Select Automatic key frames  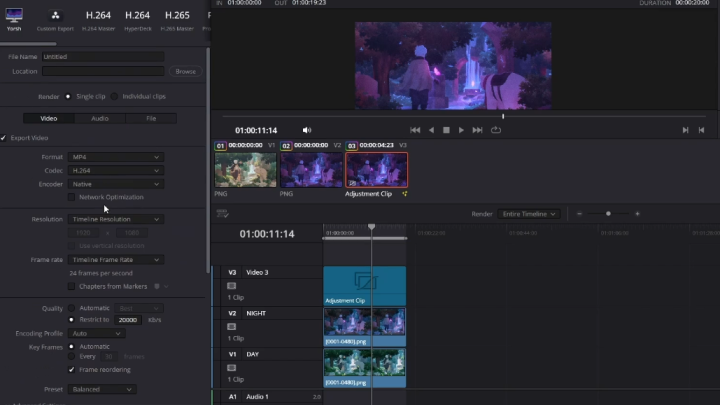tap(71, 347)
